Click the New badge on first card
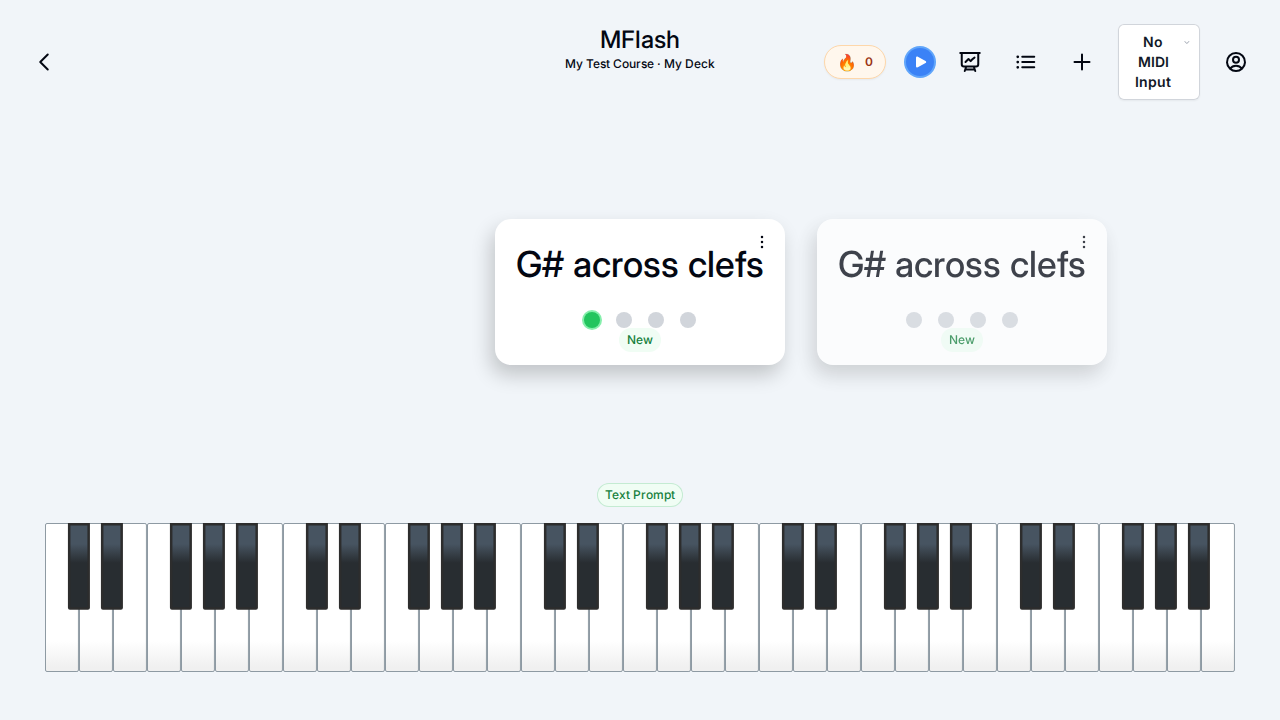Image resolution: width=1280 pixels, height=720 pixels. [640, 340]
